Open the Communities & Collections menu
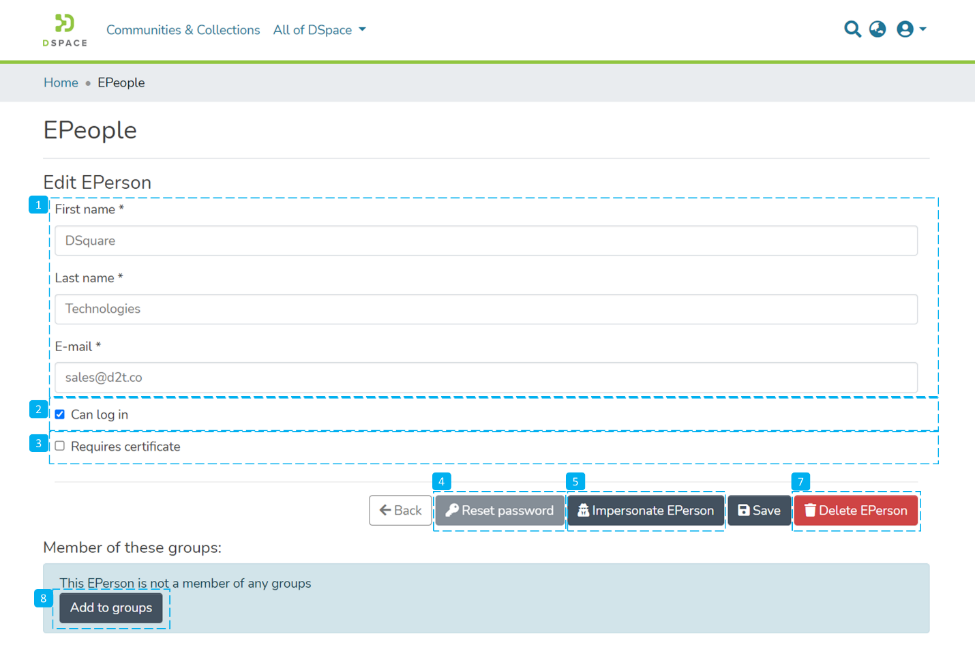The height and width of the screenshot is (647, 975). tap(183, 29)
